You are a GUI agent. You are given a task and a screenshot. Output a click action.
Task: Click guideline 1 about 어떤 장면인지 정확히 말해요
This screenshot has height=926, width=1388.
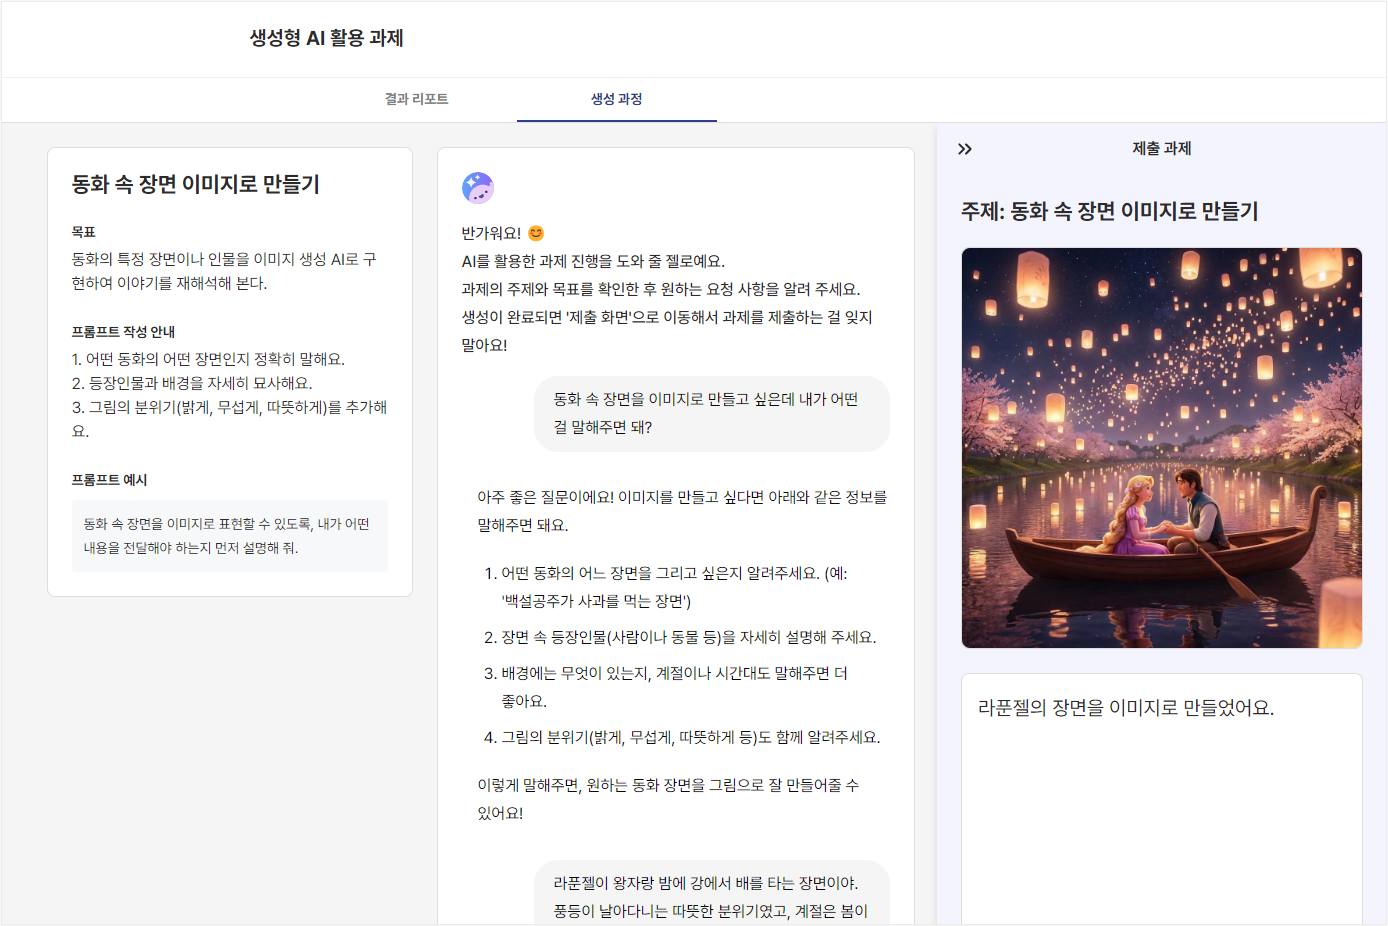click(x=208, y=359)
